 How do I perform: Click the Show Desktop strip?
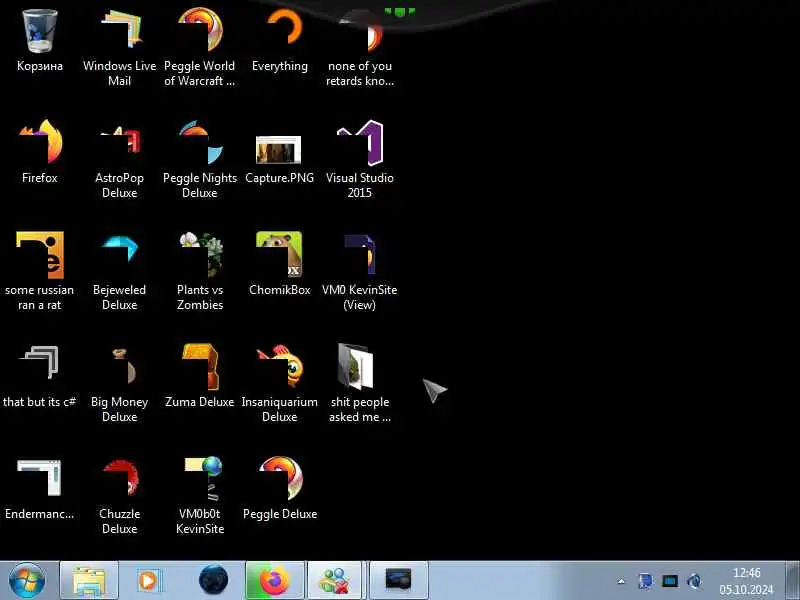[x=792, y=581]
